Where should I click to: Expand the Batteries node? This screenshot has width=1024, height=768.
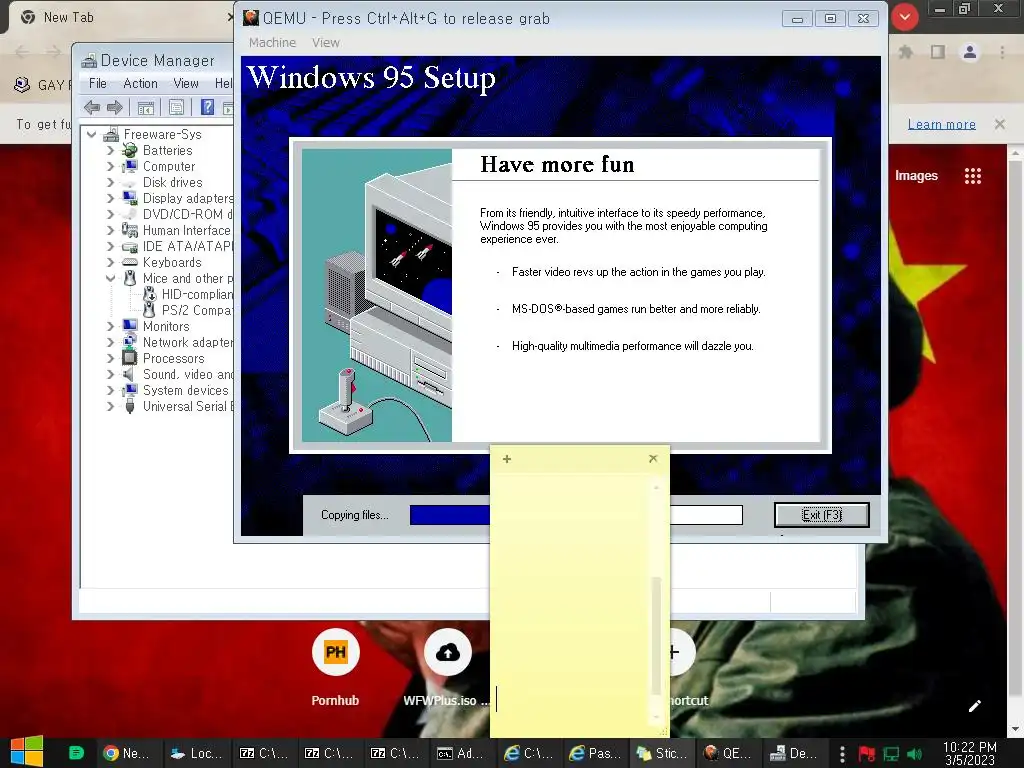110,150
